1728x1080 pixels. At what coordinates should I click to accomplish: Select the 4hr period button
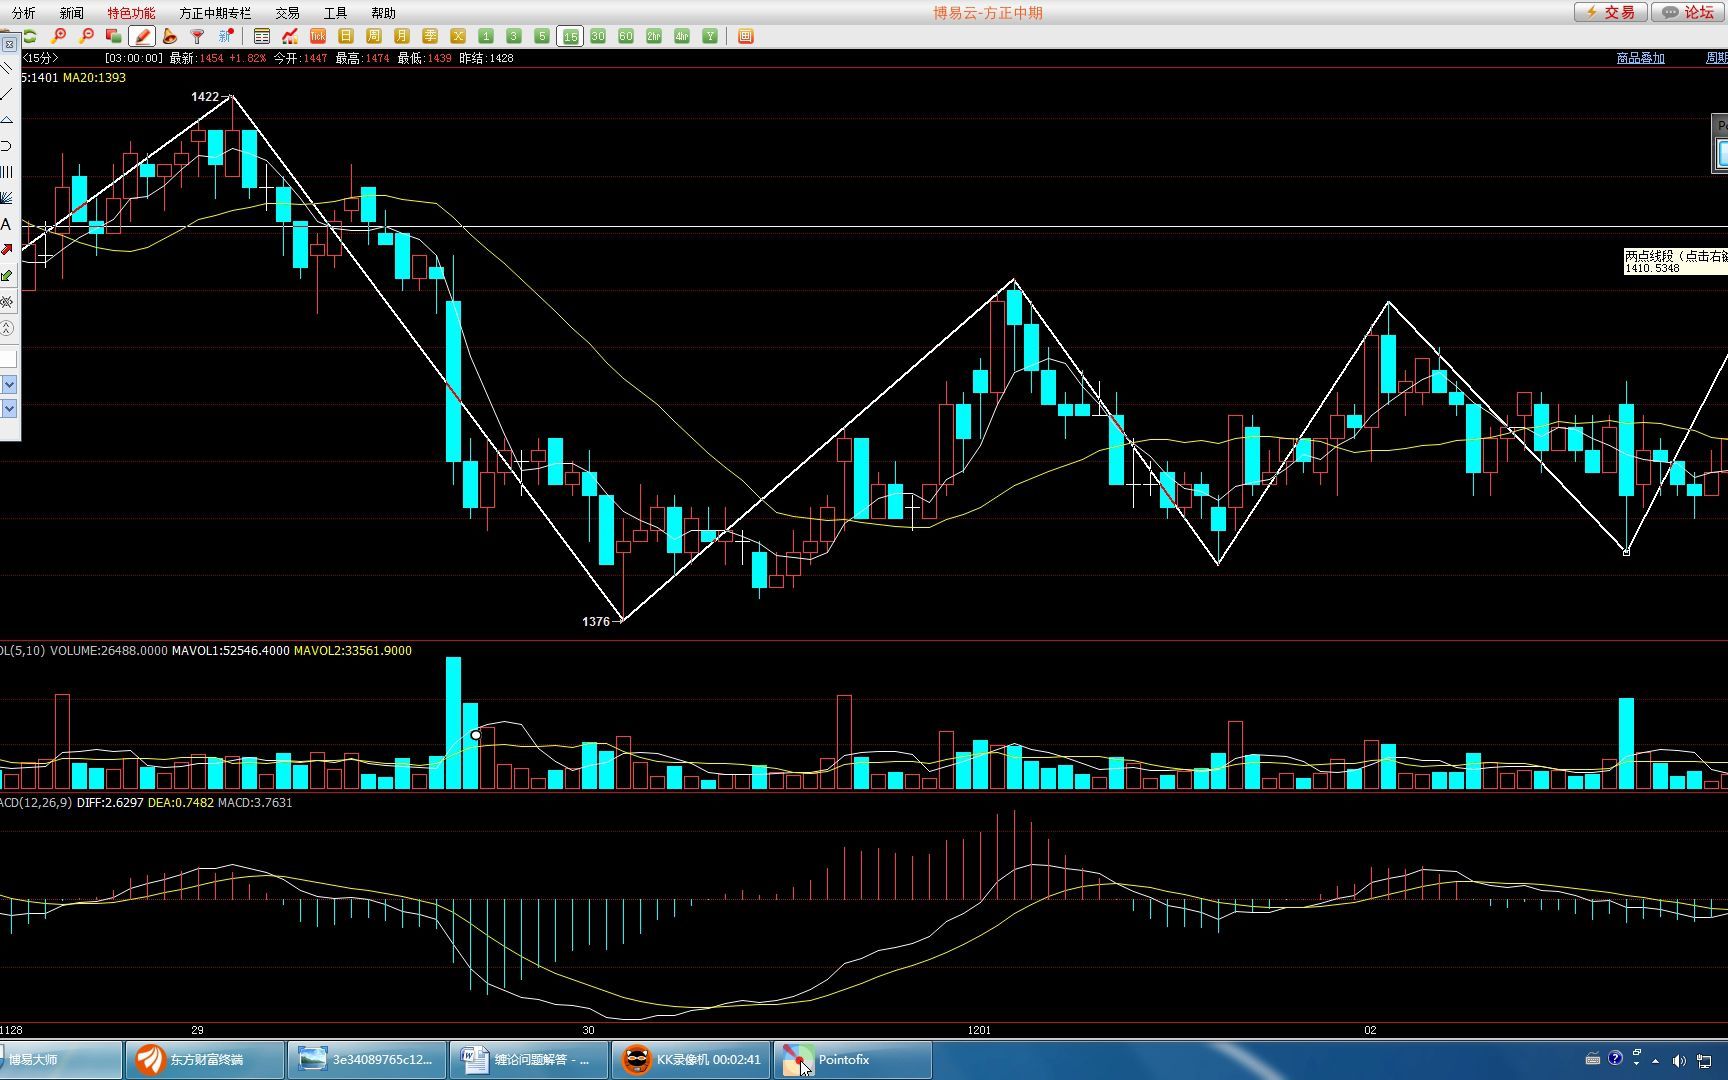click(682, 36)
